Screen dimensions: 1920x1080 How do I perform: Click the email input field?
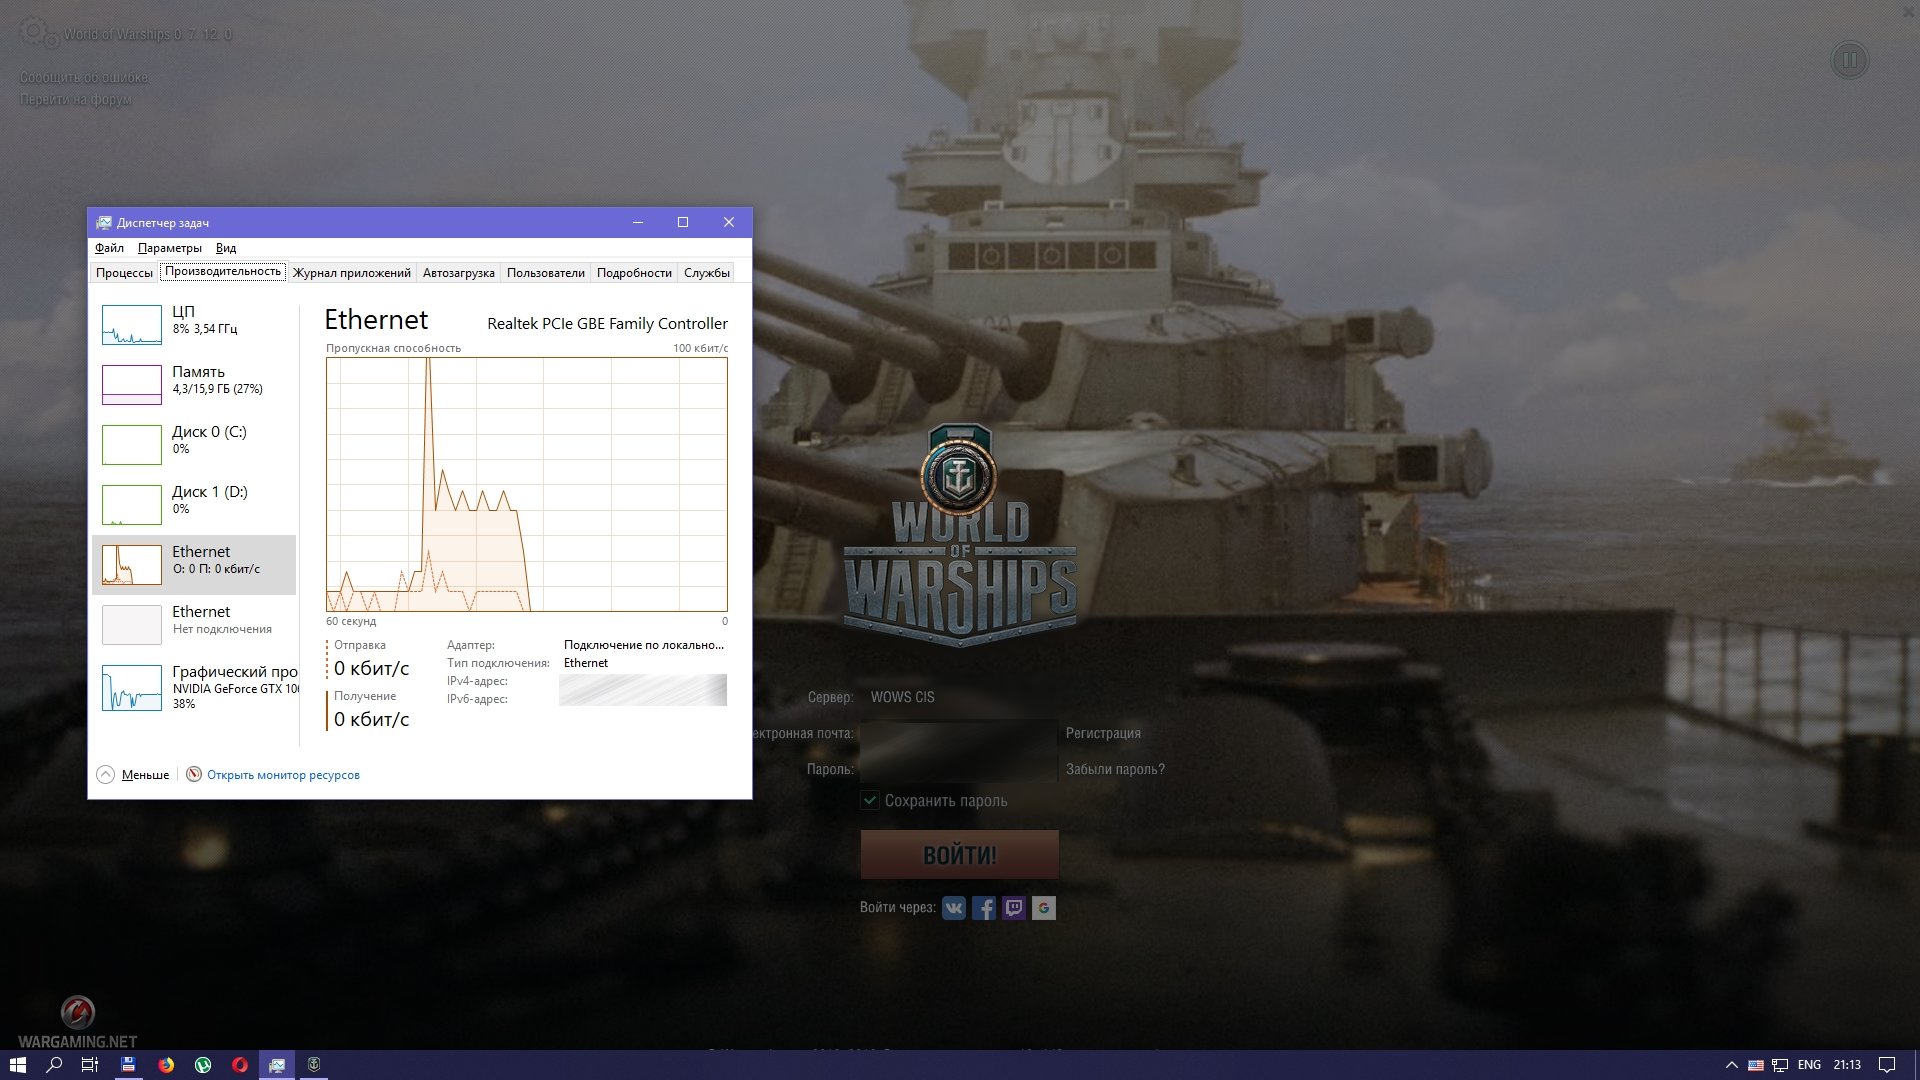959,734
